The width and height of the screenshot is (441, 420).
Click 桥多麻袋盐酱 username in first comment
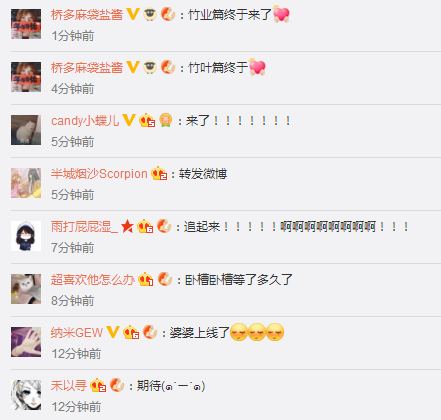click(87, 15)
